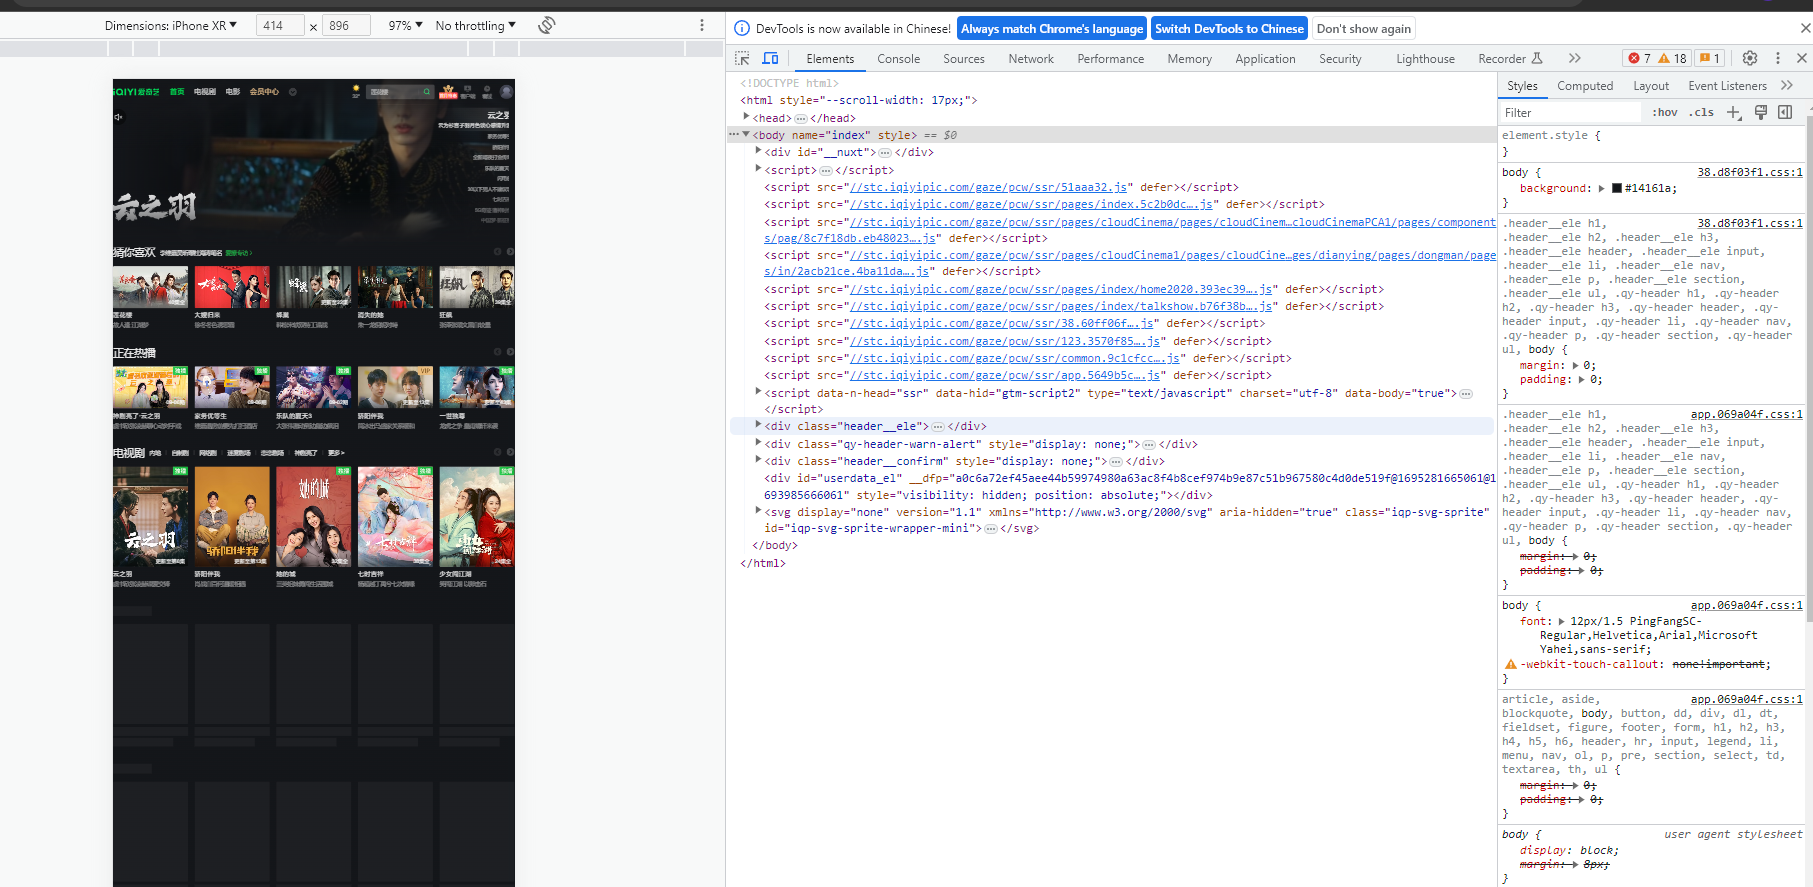Activate the inspect element picker tool
1813x887 pixels.
pyautogui.click(x=742, y=59)
